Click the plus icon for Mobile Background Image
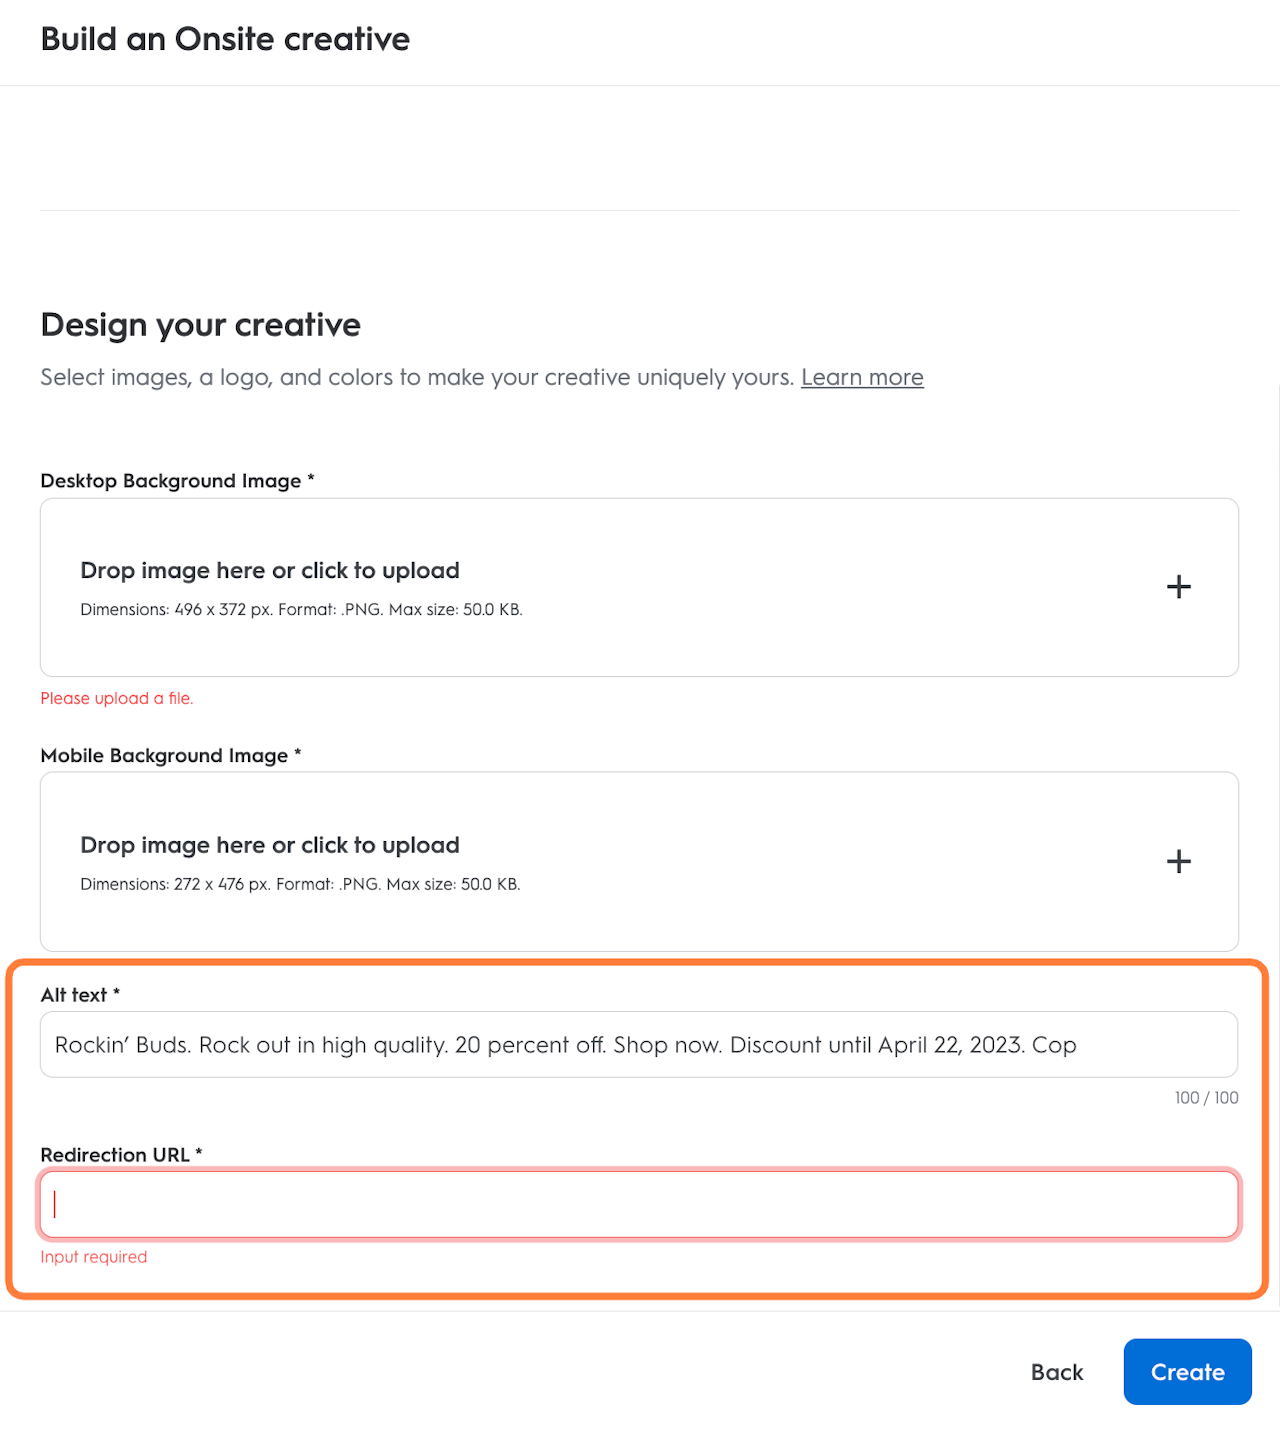This screenshot has width=1280, height=1430. point(1178,861)
